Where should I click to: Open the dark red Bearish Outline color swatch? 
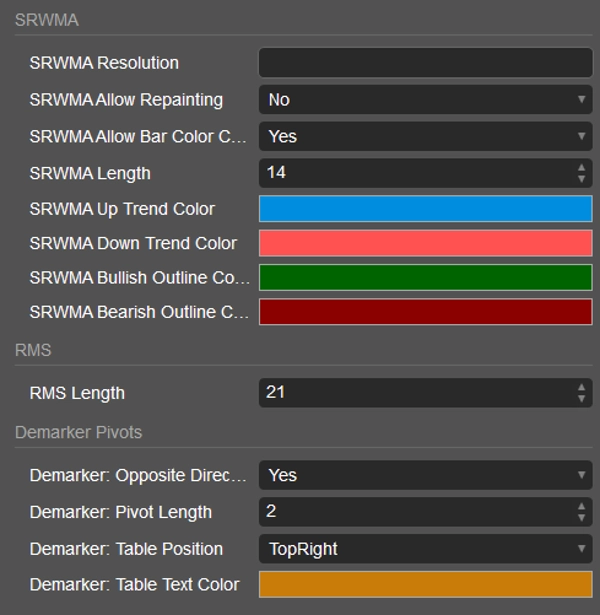425,312
